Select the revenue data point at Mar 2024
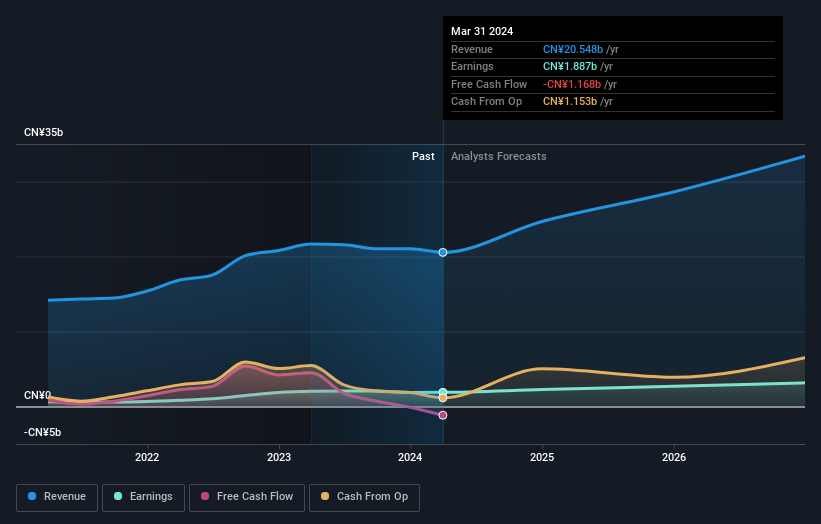The image size is (821, 524). click(x=443, y=252)
